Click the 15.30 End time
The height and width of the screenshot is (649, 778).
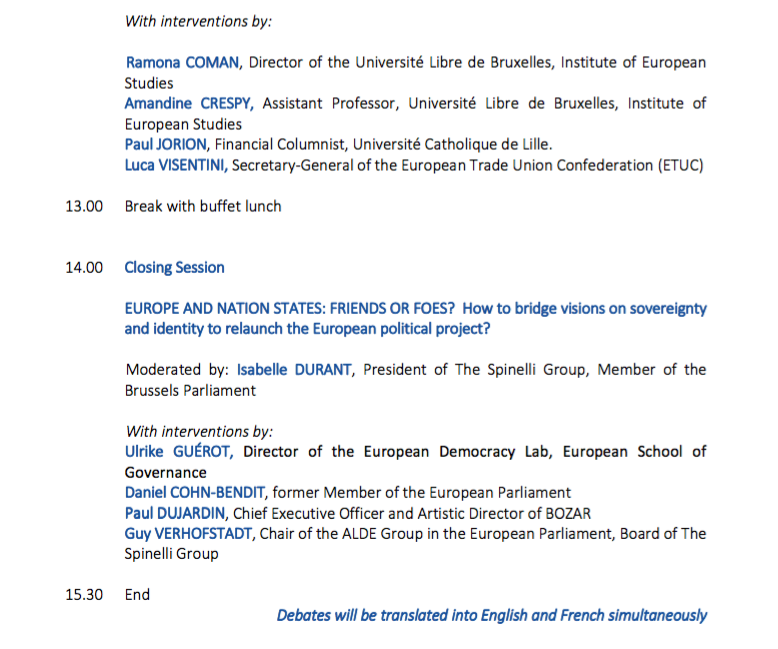click(x=84, y=594)
